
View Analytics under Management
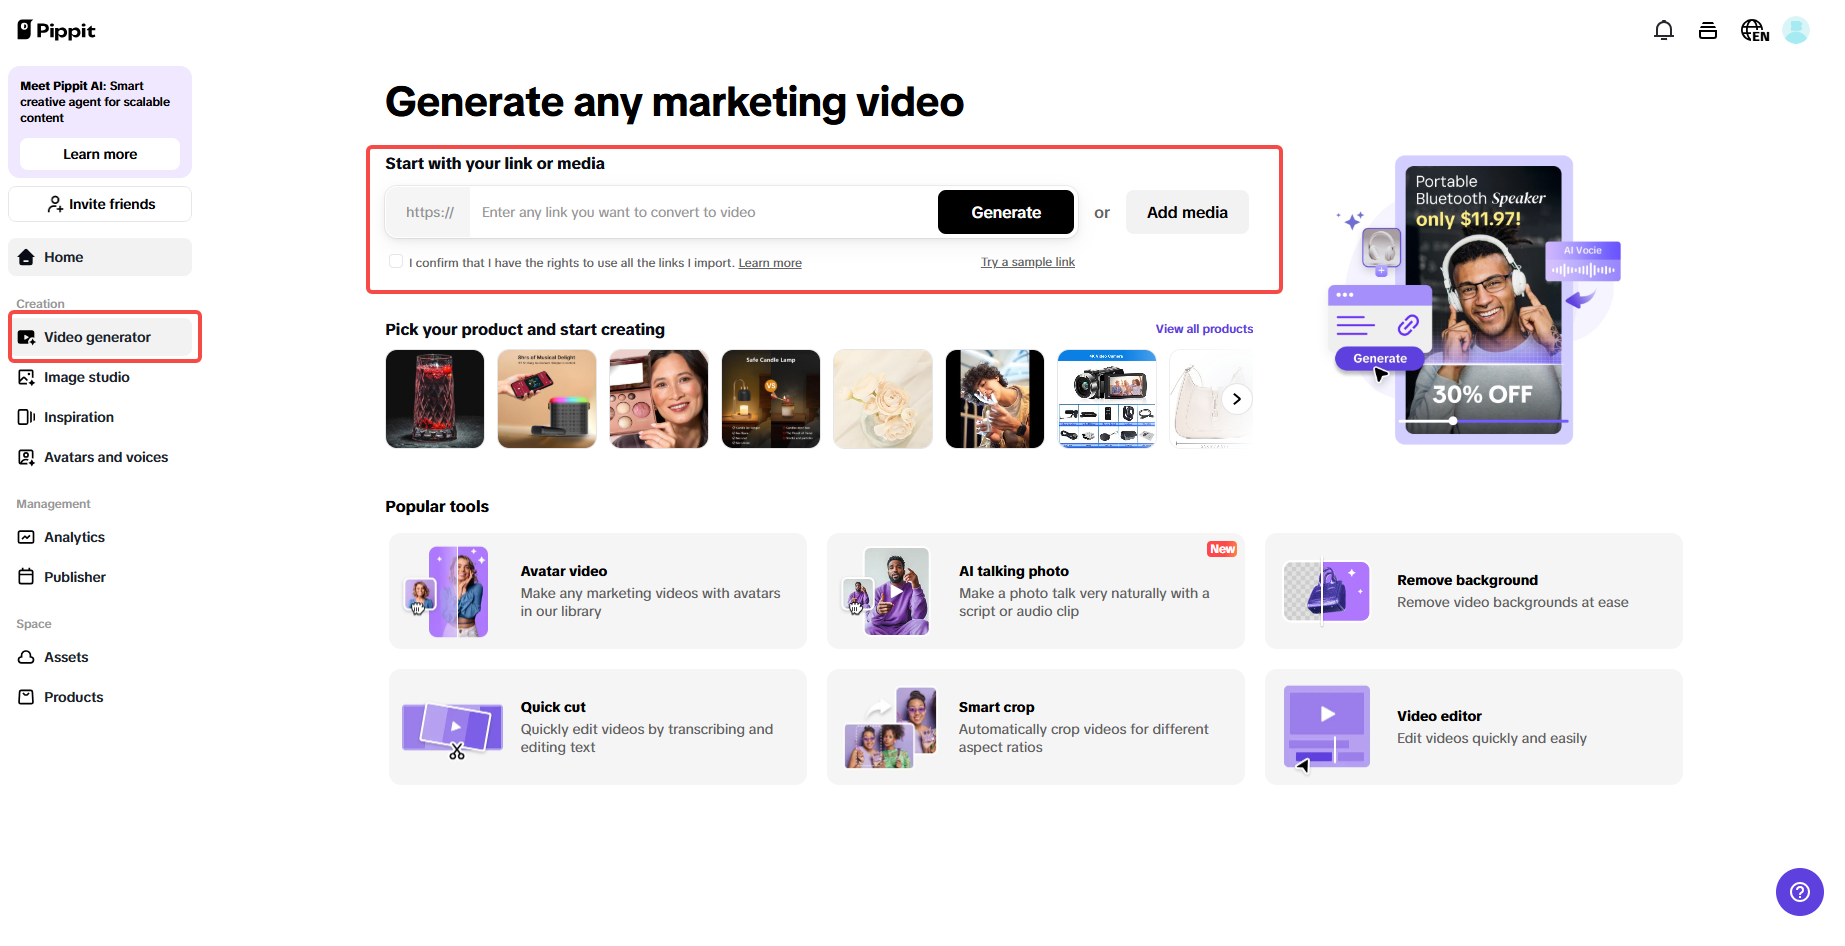pos(74,537)
